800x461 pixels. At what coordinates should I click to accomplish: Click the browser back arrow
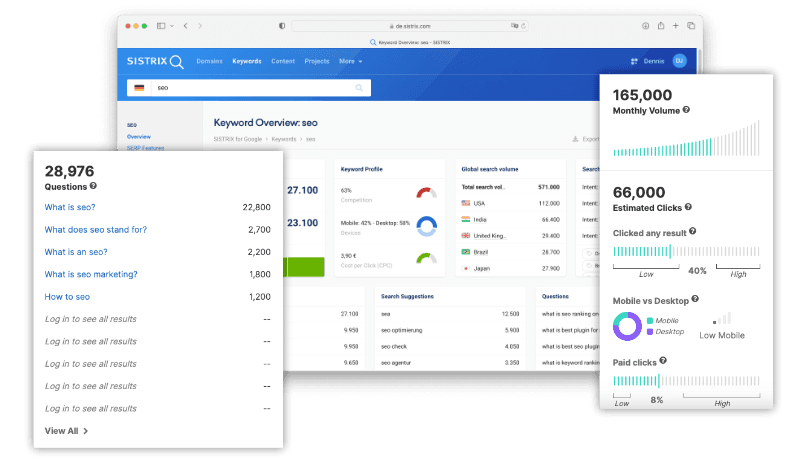184,25
